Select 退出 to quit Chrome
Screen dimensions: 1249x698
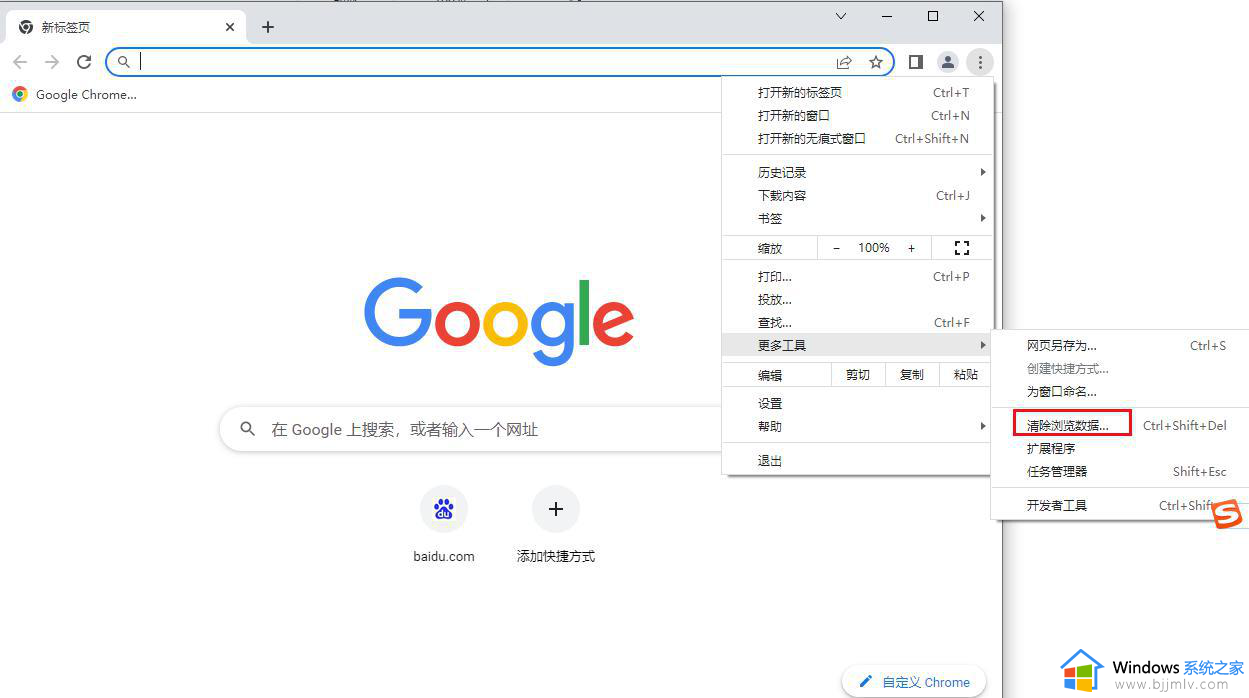tap(858, 460)
